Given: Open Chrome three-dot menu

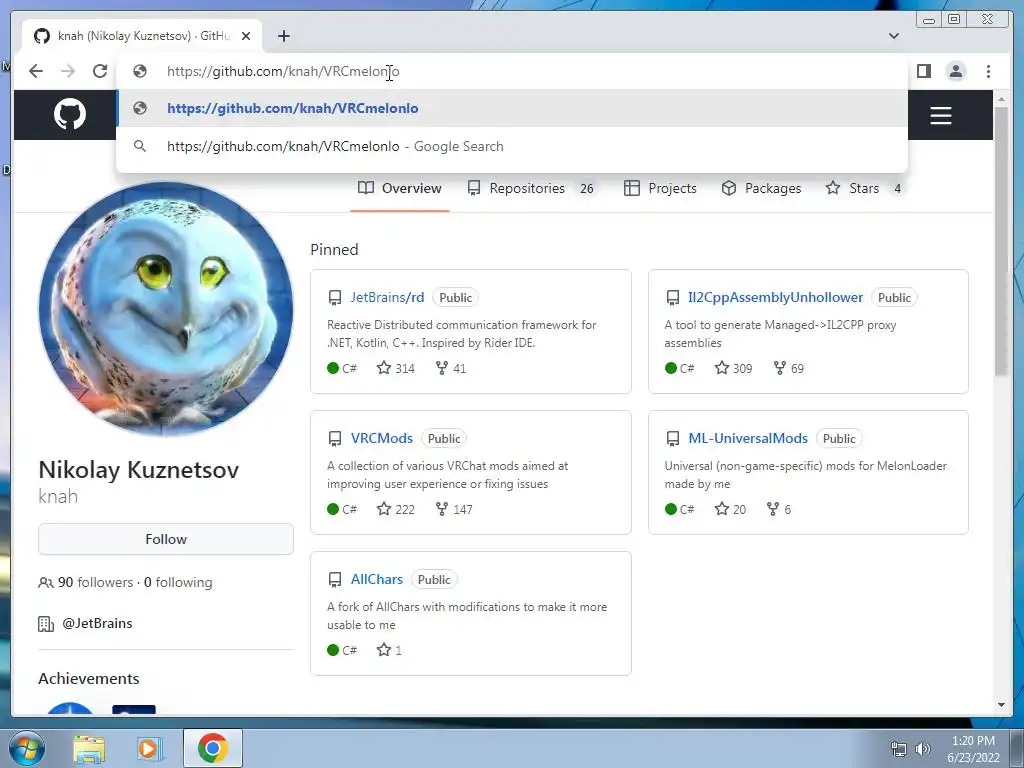Looking at the screenshot, I should [x=988, y=71].
